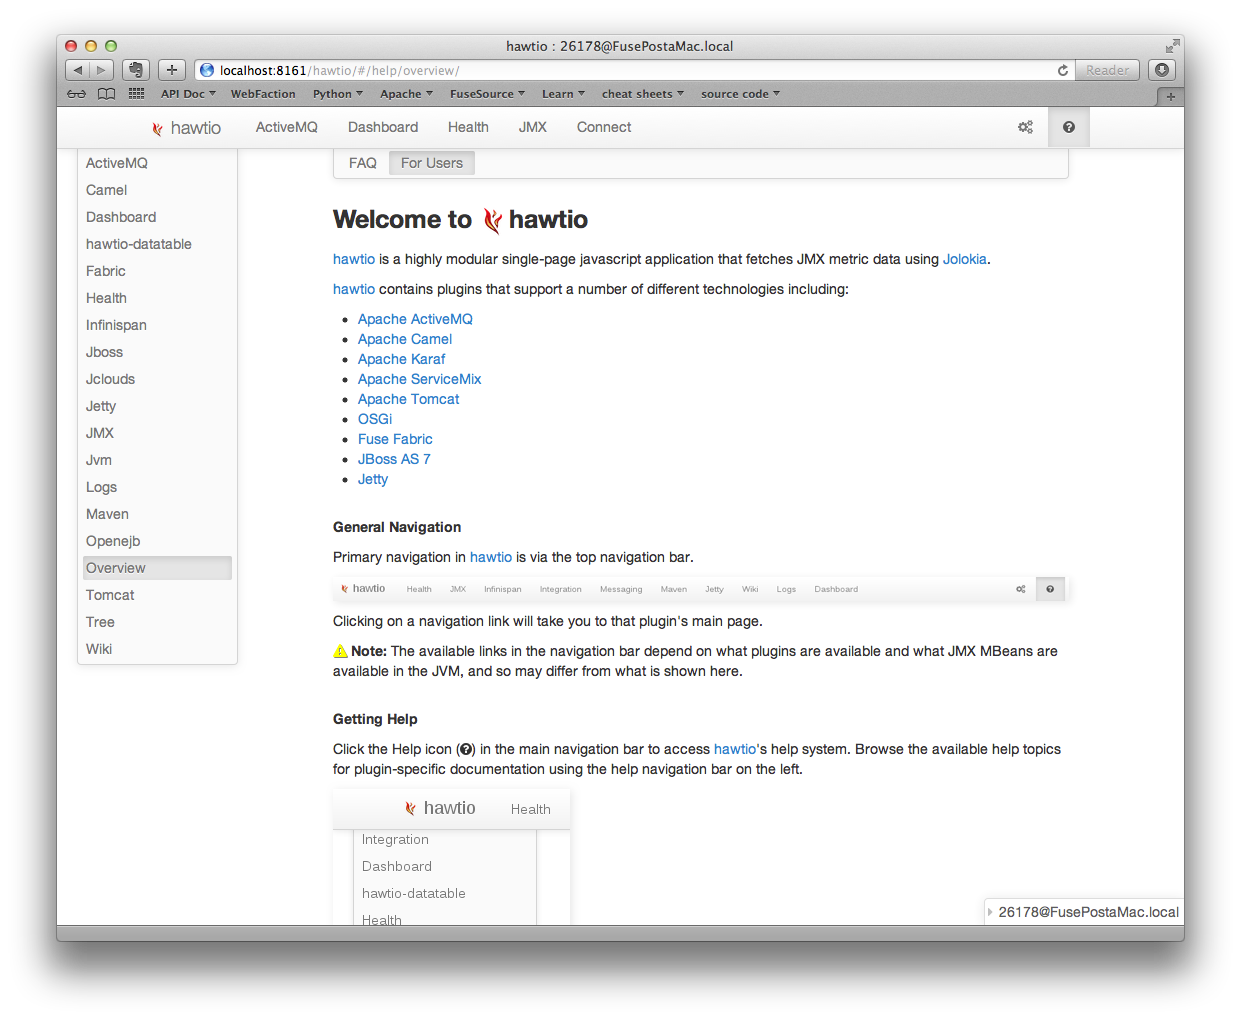Open a new tab with the plus icon
This screenshot has width=1241, height=1020.
point(1170,97)
